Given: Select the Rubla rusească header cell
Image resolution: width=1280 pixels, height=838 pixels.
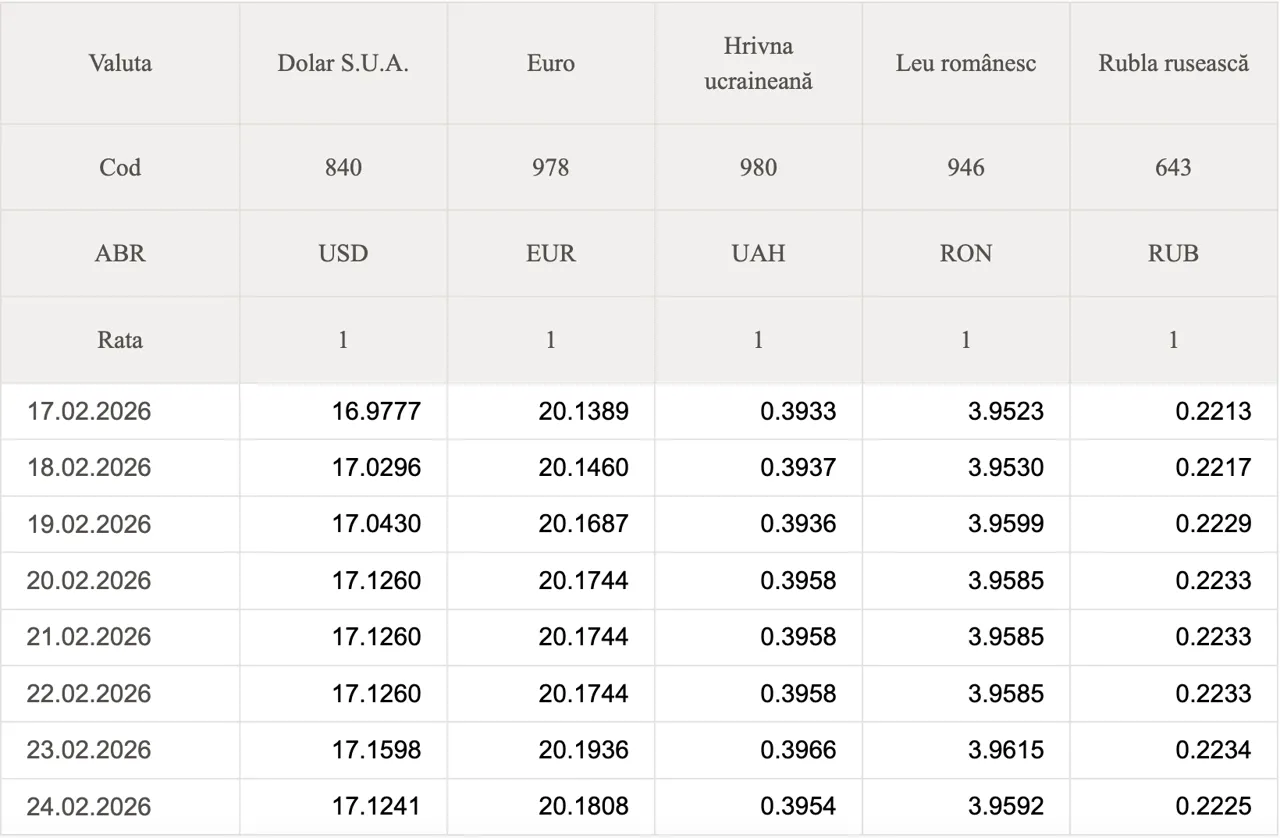Looking at the screenshot, I should (1173, 63).
